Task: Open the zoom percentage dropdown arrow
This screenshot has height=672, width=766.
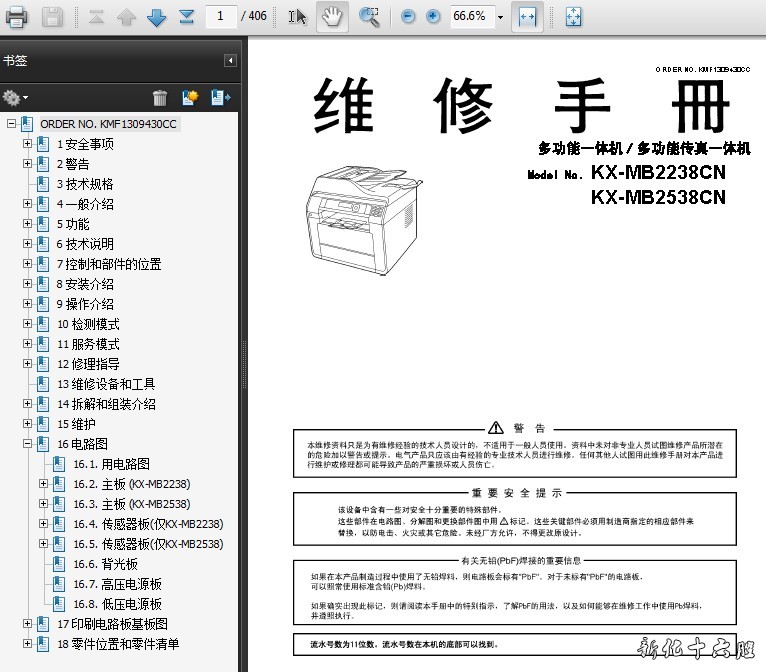Action: (x=500, y=17)
